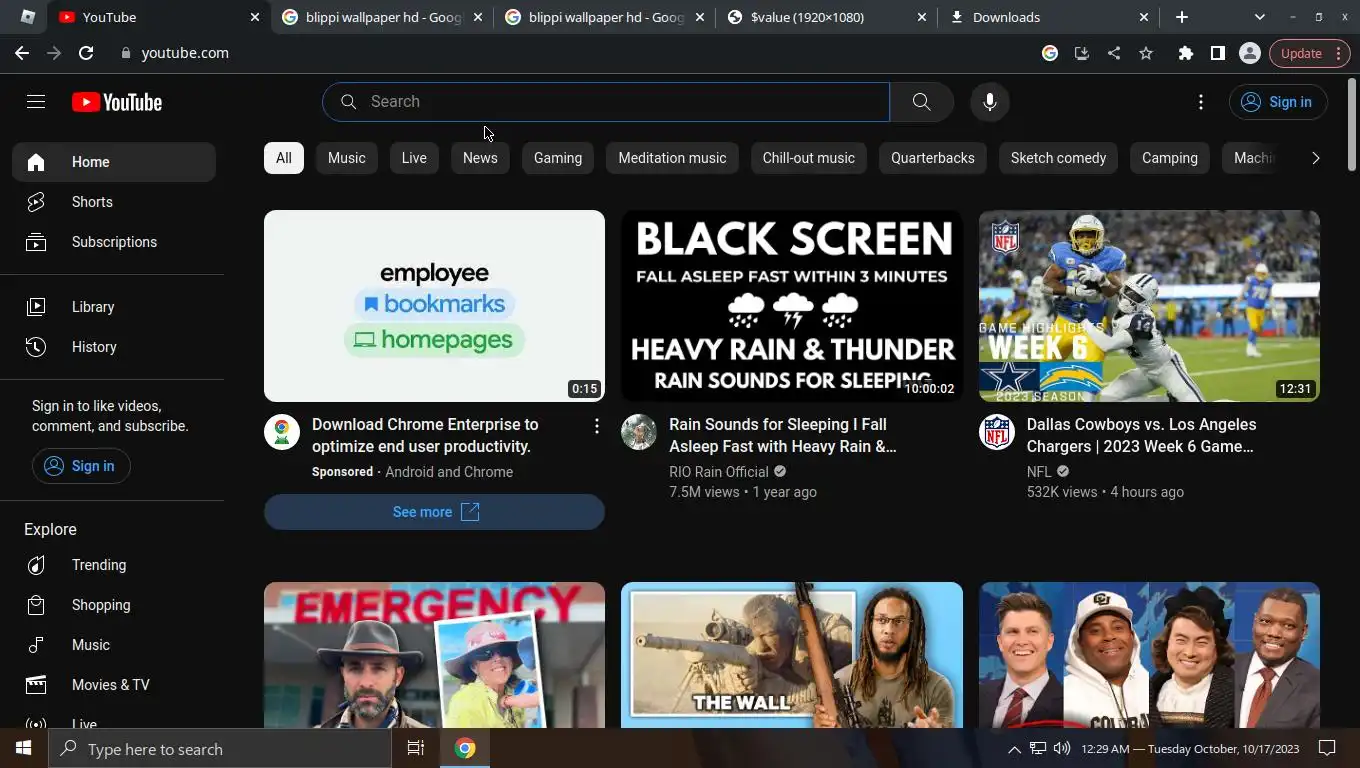The width and height of the screenshot is (1360, 768).
Task: Switch to the $value (1920×1080) tab
Action: tap(826, 17)
